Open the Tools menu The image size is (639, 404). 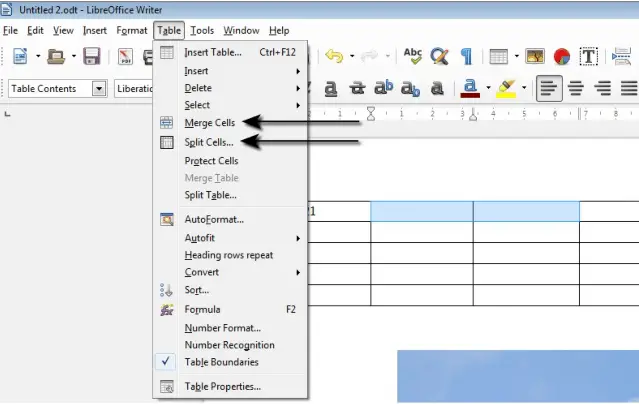coord(202,31)
